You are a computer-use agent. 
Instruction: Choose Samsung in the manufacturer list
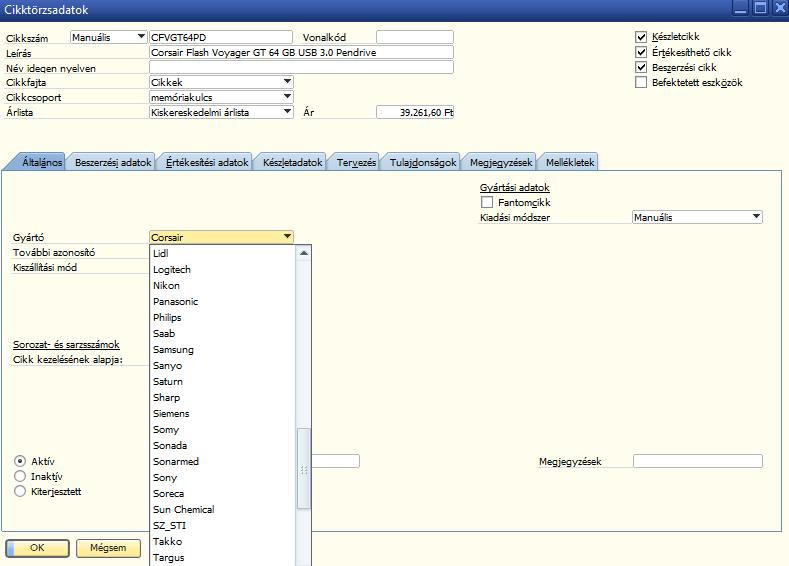pos(223,350)
